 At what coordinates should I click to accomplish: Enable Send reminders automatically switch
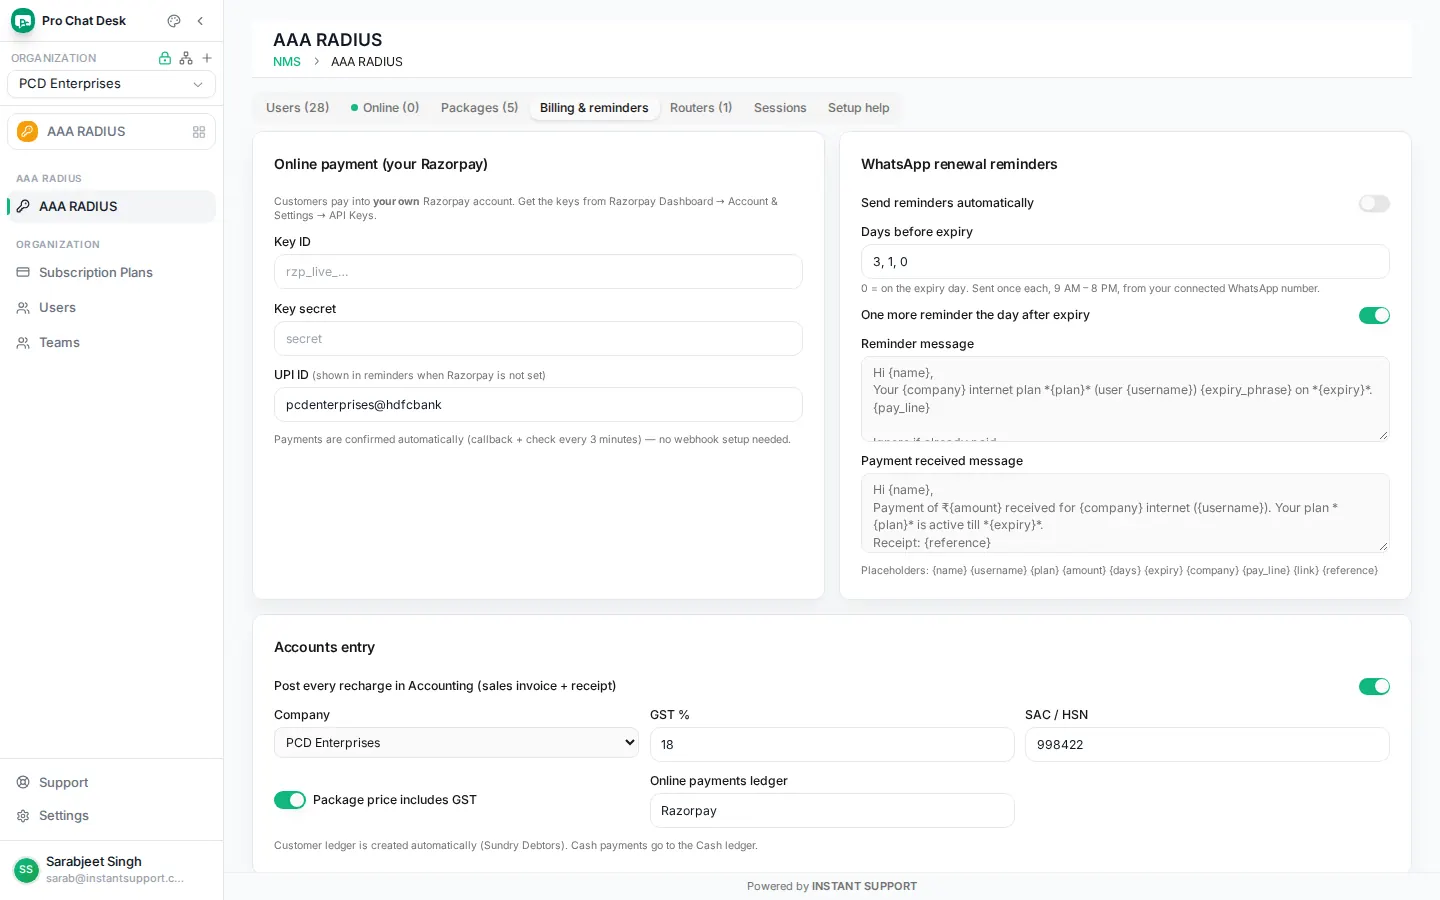(x=1374, y=204)
